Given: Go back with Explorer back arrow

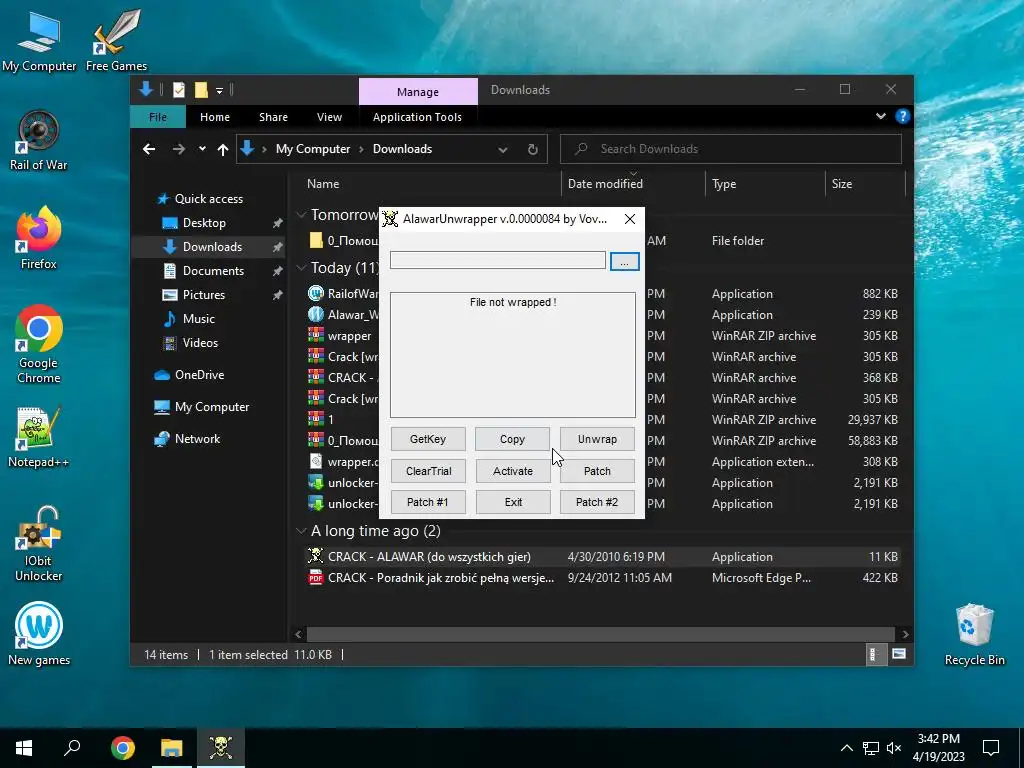Looking at the screenshot, I should pyautogui.click(x=149, y=150).
